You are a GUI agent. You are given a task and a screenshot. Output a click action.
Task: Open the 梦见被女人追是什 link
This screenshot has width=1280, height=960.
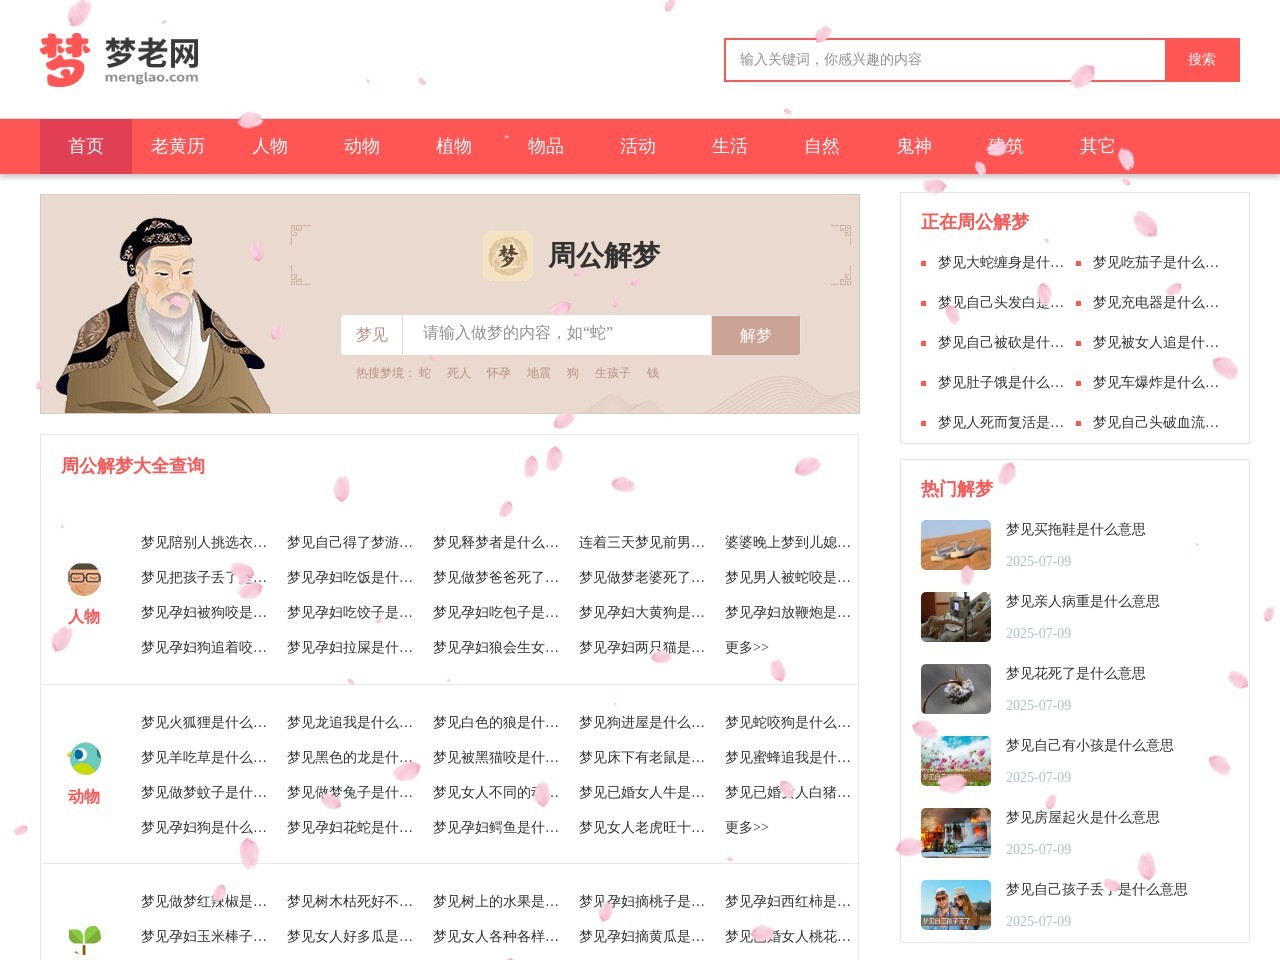click(1156, 343)
